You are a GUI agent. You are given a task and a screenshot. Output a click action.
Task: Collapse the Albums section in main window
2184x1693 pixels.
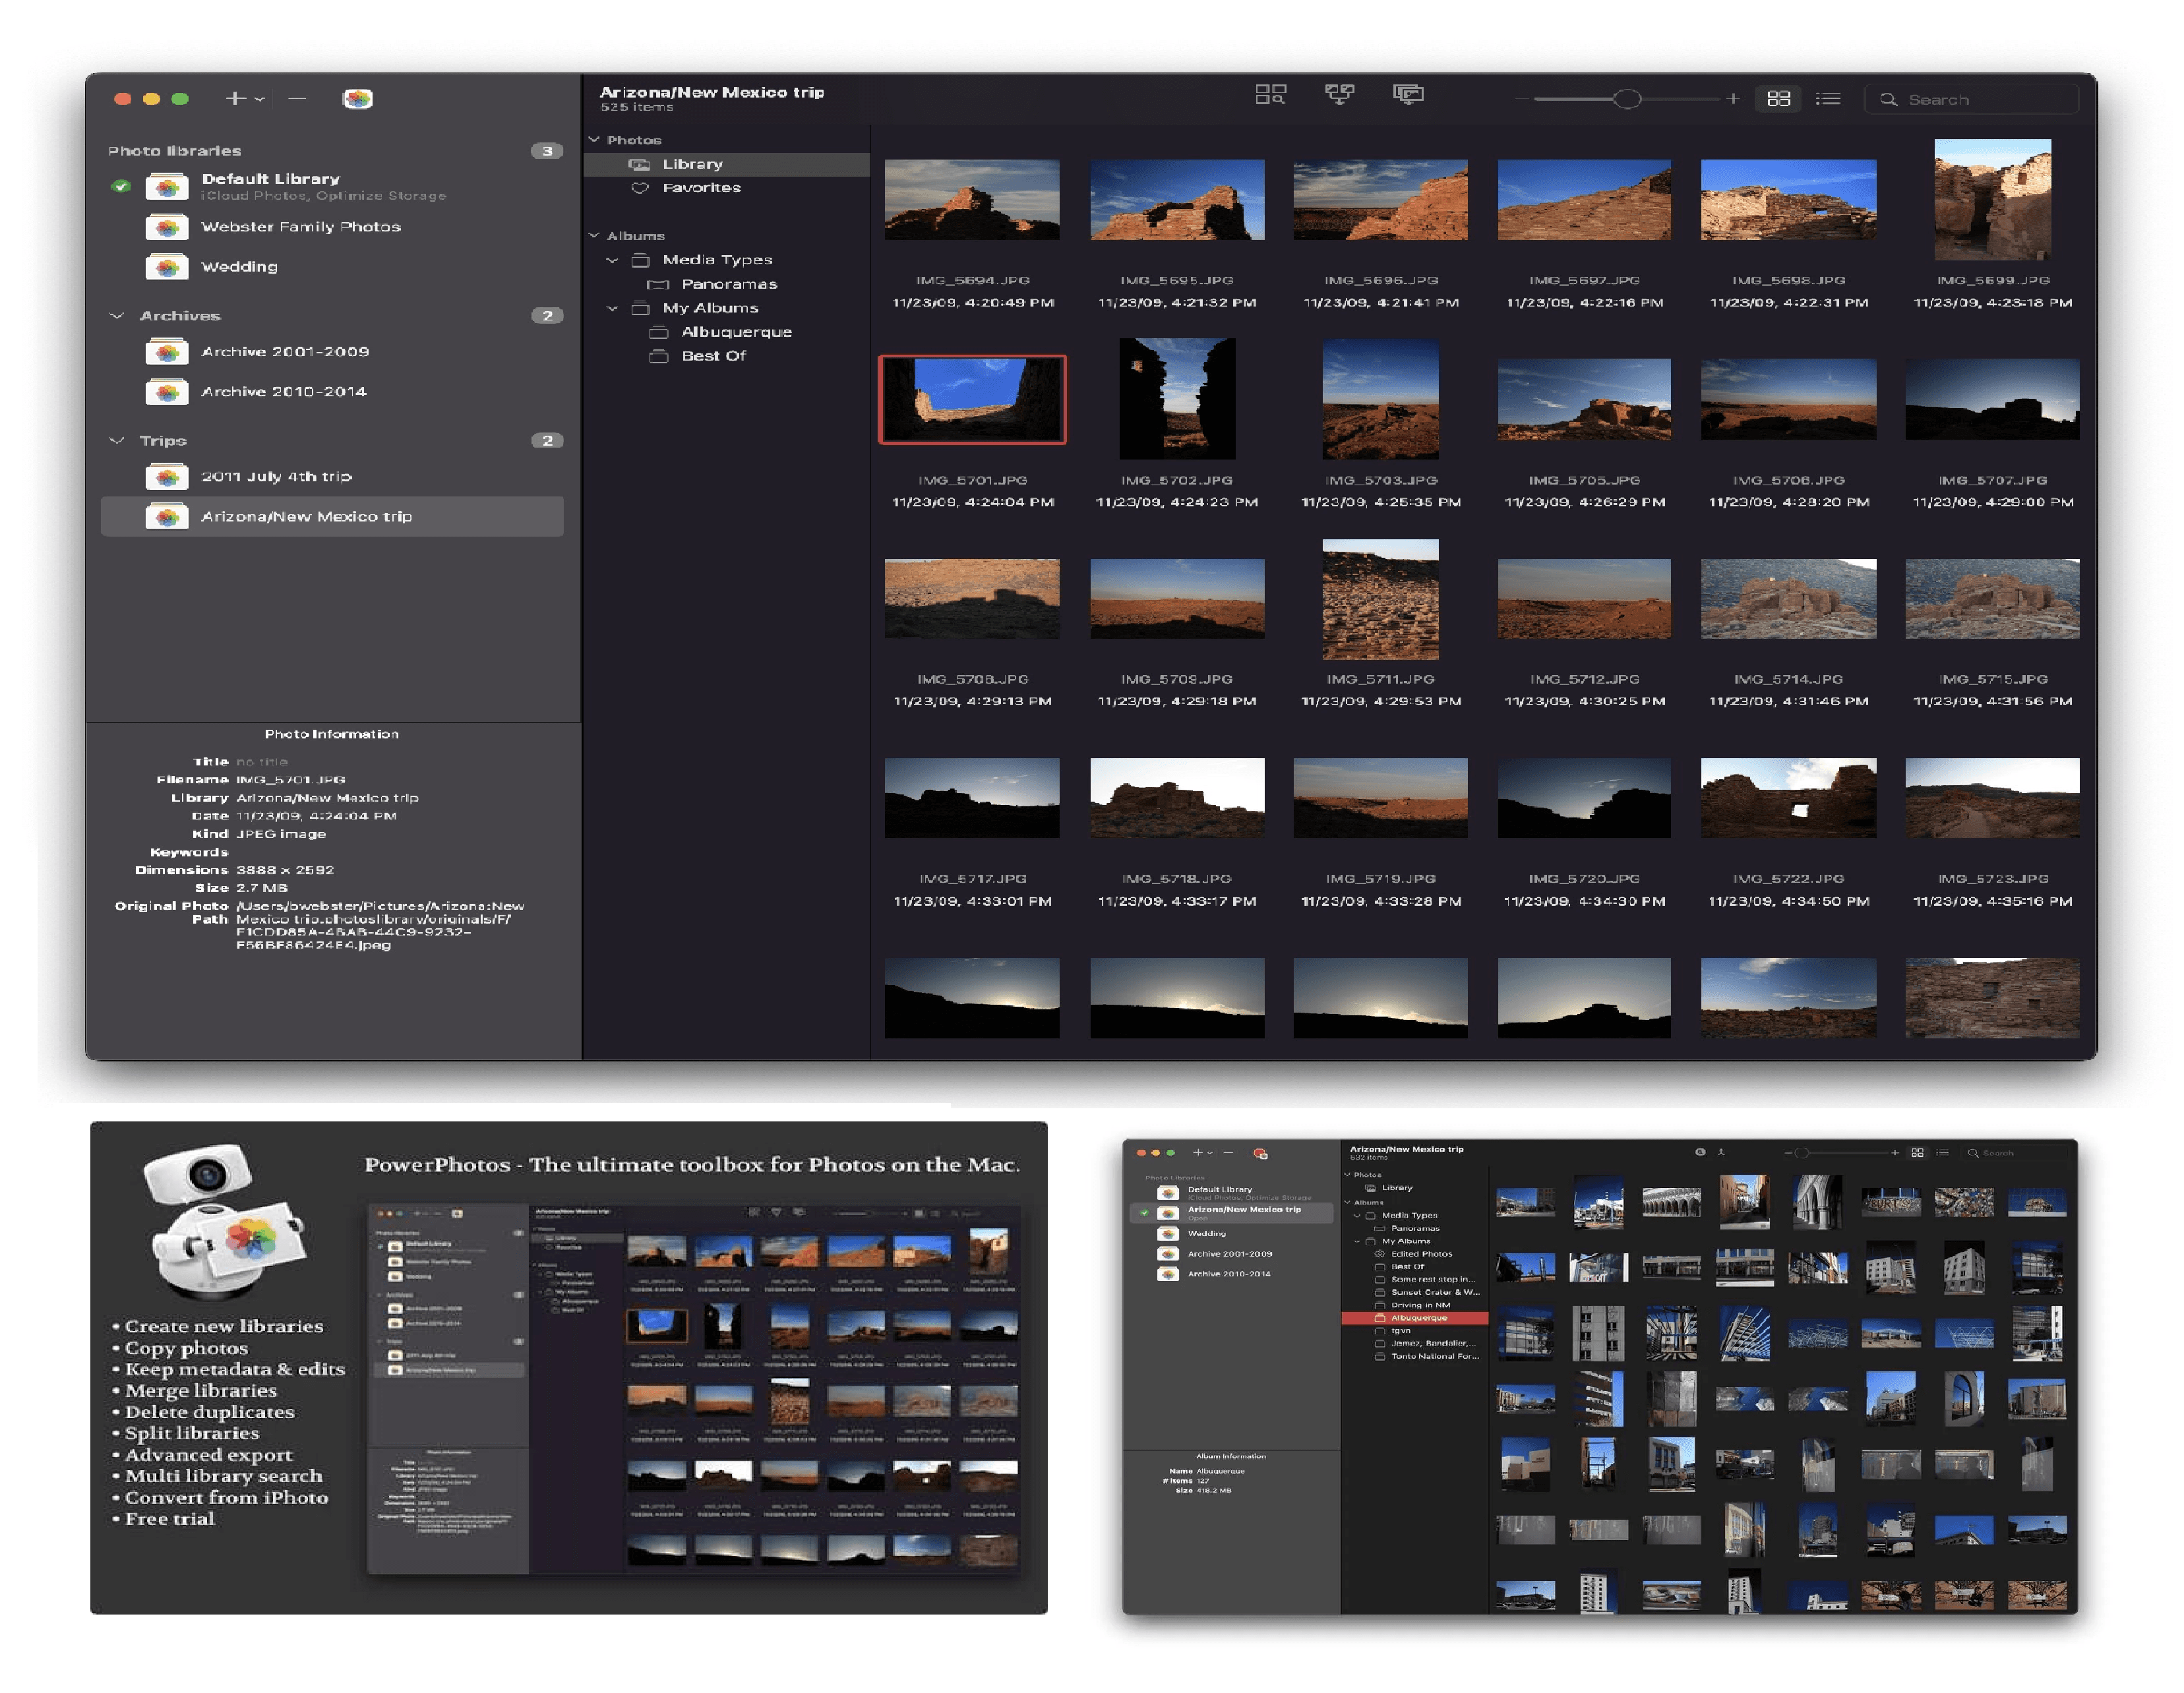click(x=594, y=236)
